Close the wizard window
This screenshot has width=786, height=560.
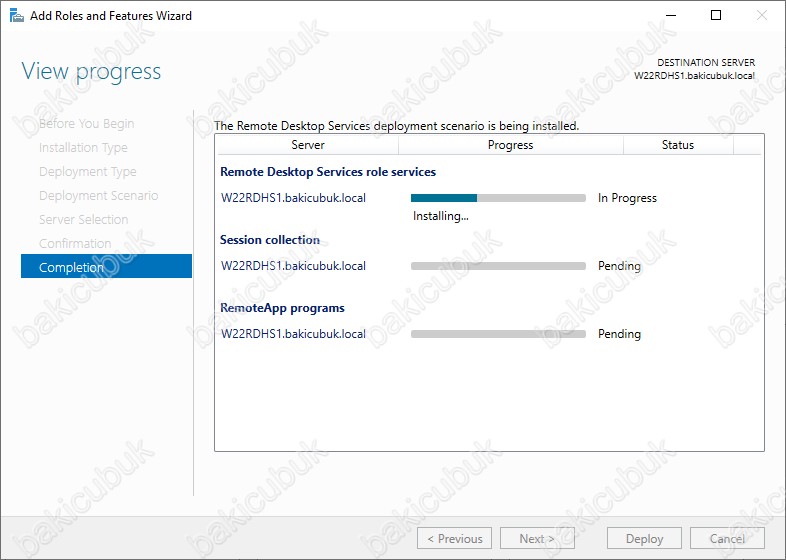click(761, 16)
